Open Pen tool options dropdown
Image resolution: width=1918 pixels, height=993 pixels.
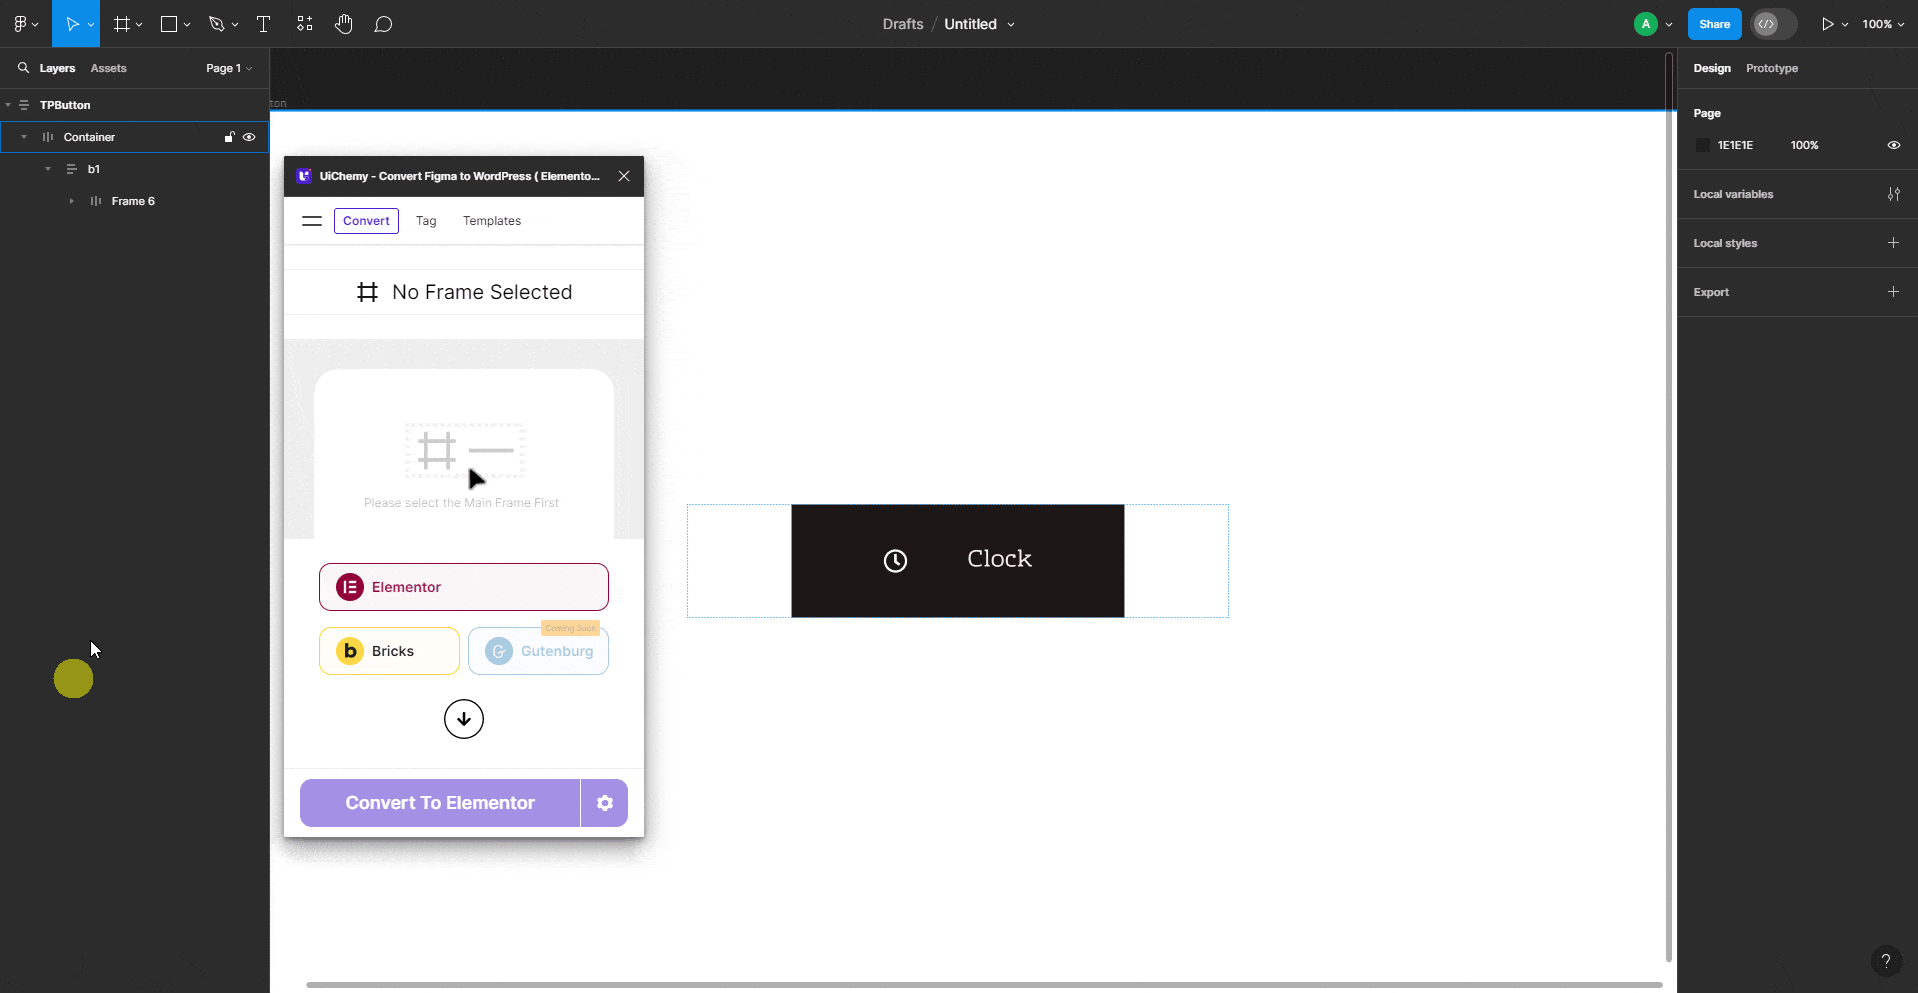[235, 24]
